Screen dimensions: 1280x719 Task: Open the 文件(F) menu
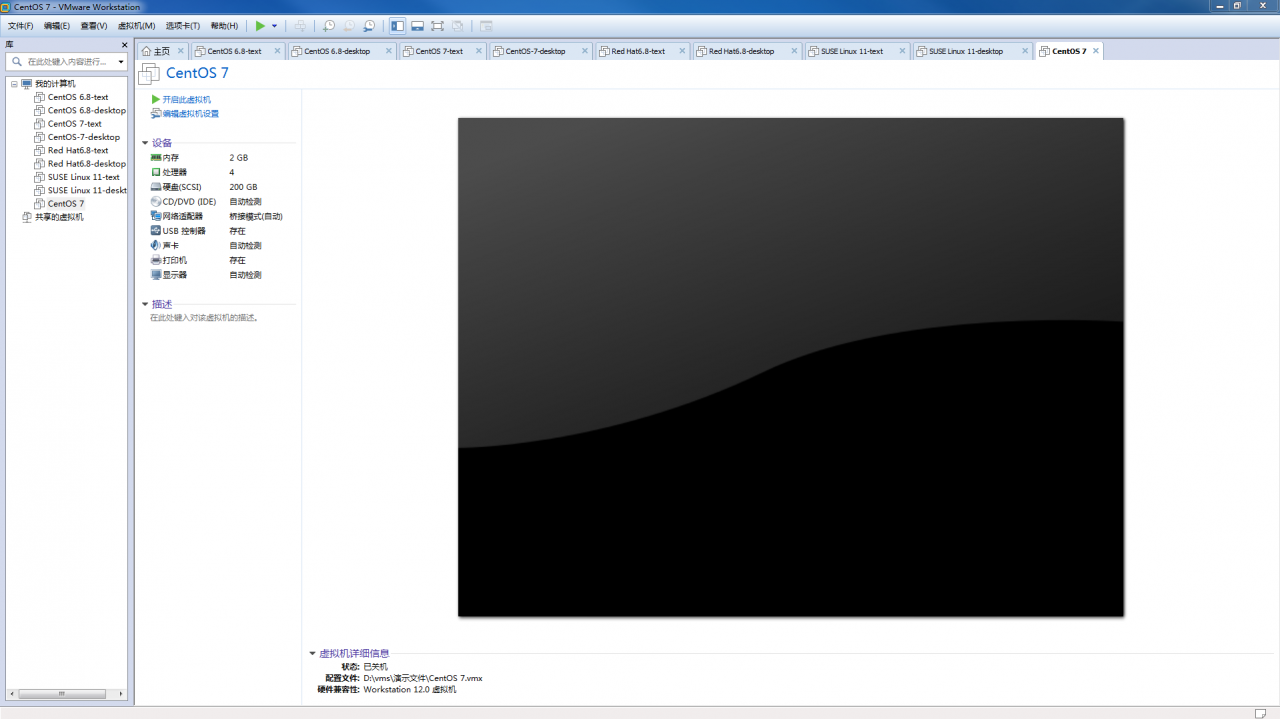(20, 26)
